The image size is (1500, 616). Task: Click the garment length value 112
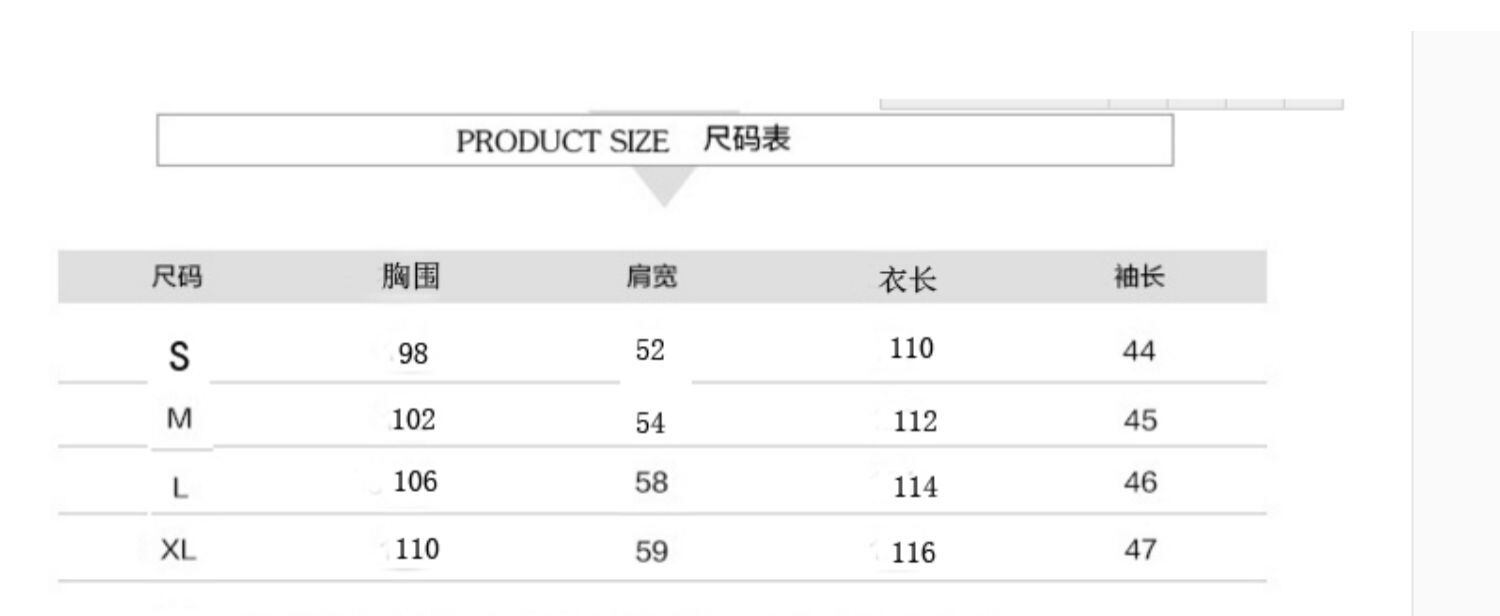coord(915,423)
